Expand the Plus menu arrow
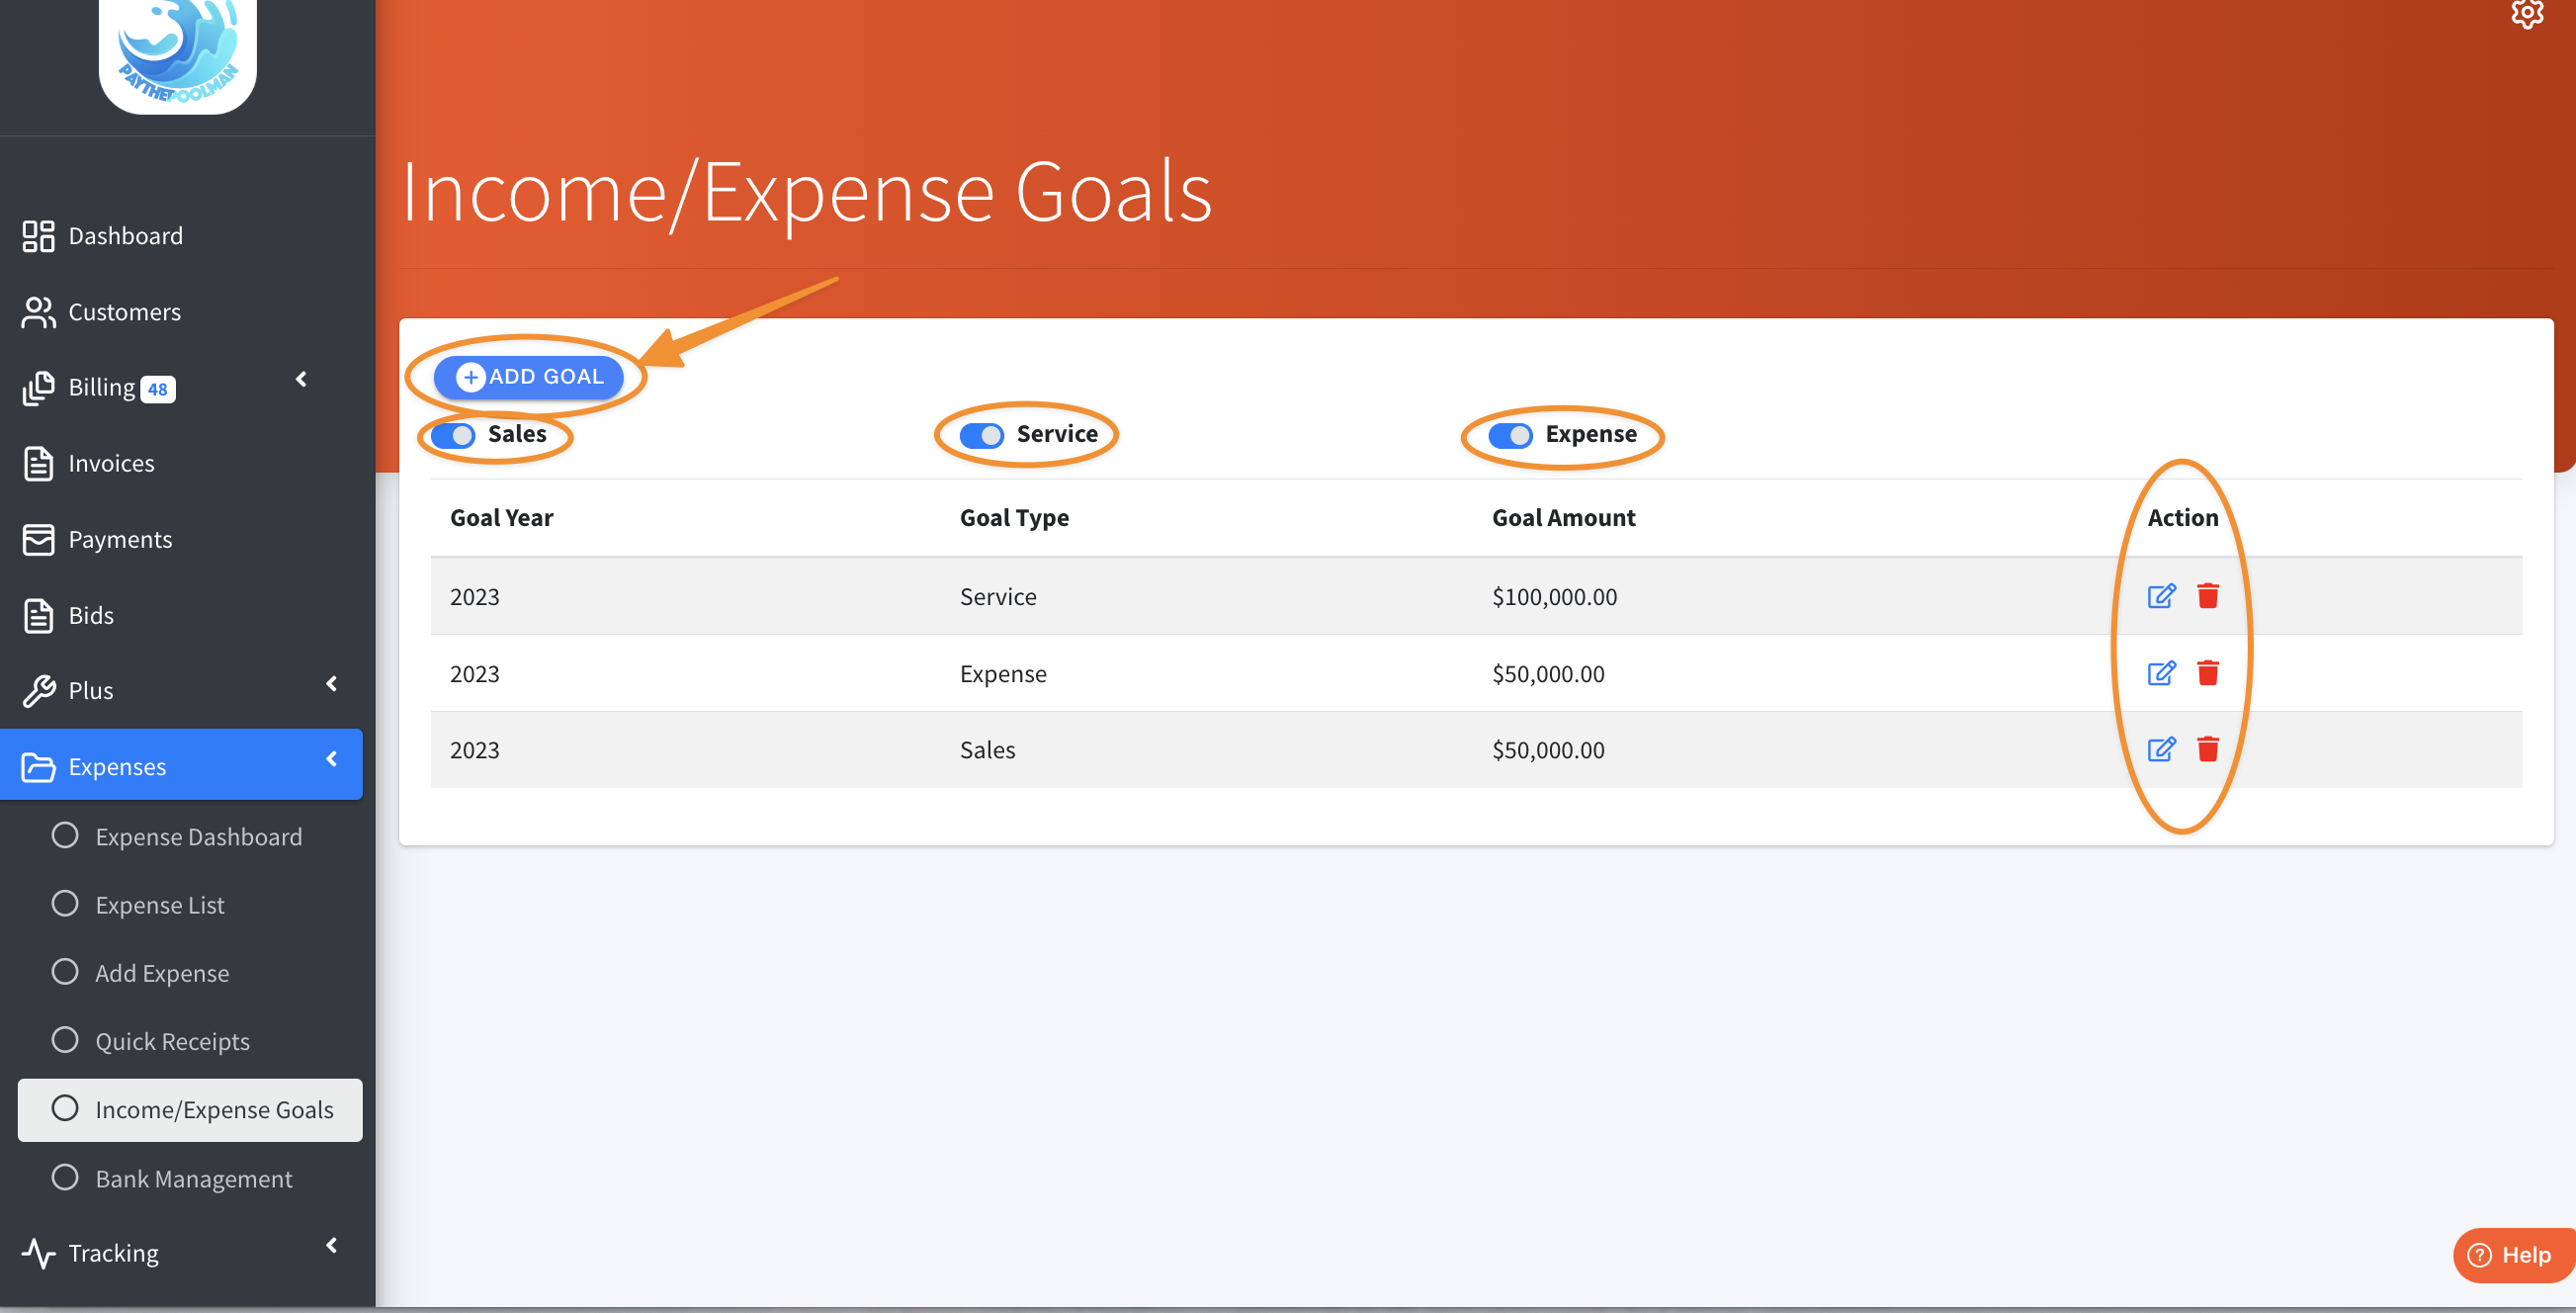Screen dimensions: 2576x1313 pos(332,684)
